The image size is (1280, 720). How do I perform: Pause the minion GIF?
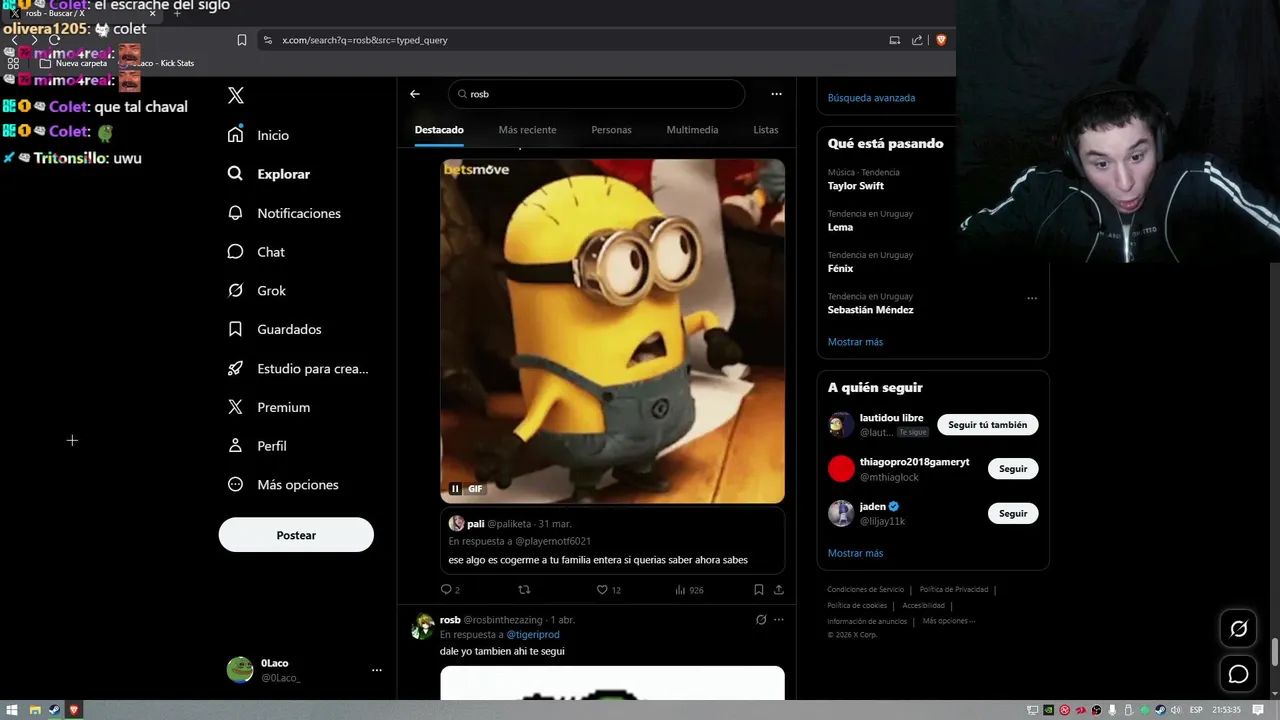(x=455, y=489)
